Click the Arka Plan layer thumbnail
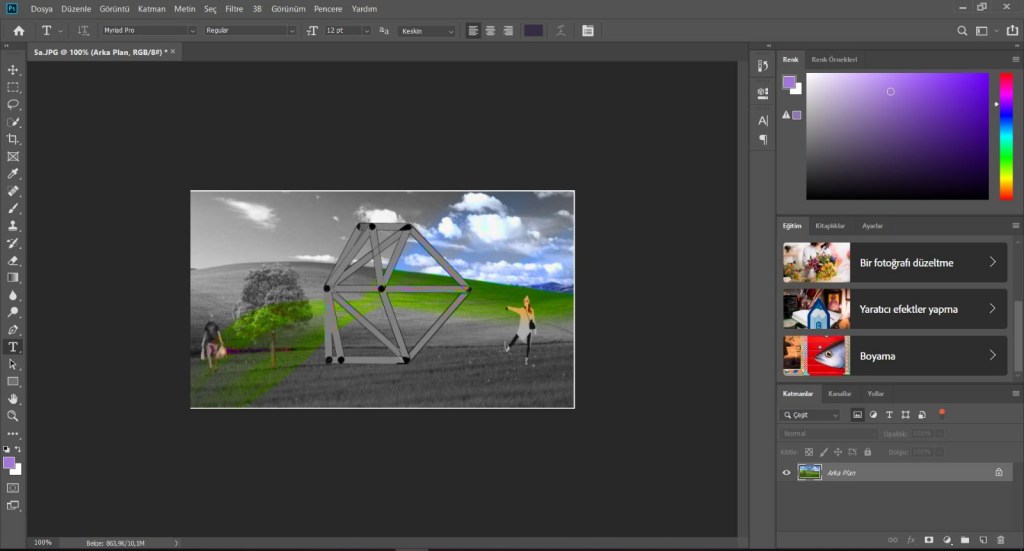 click(809, 472)
